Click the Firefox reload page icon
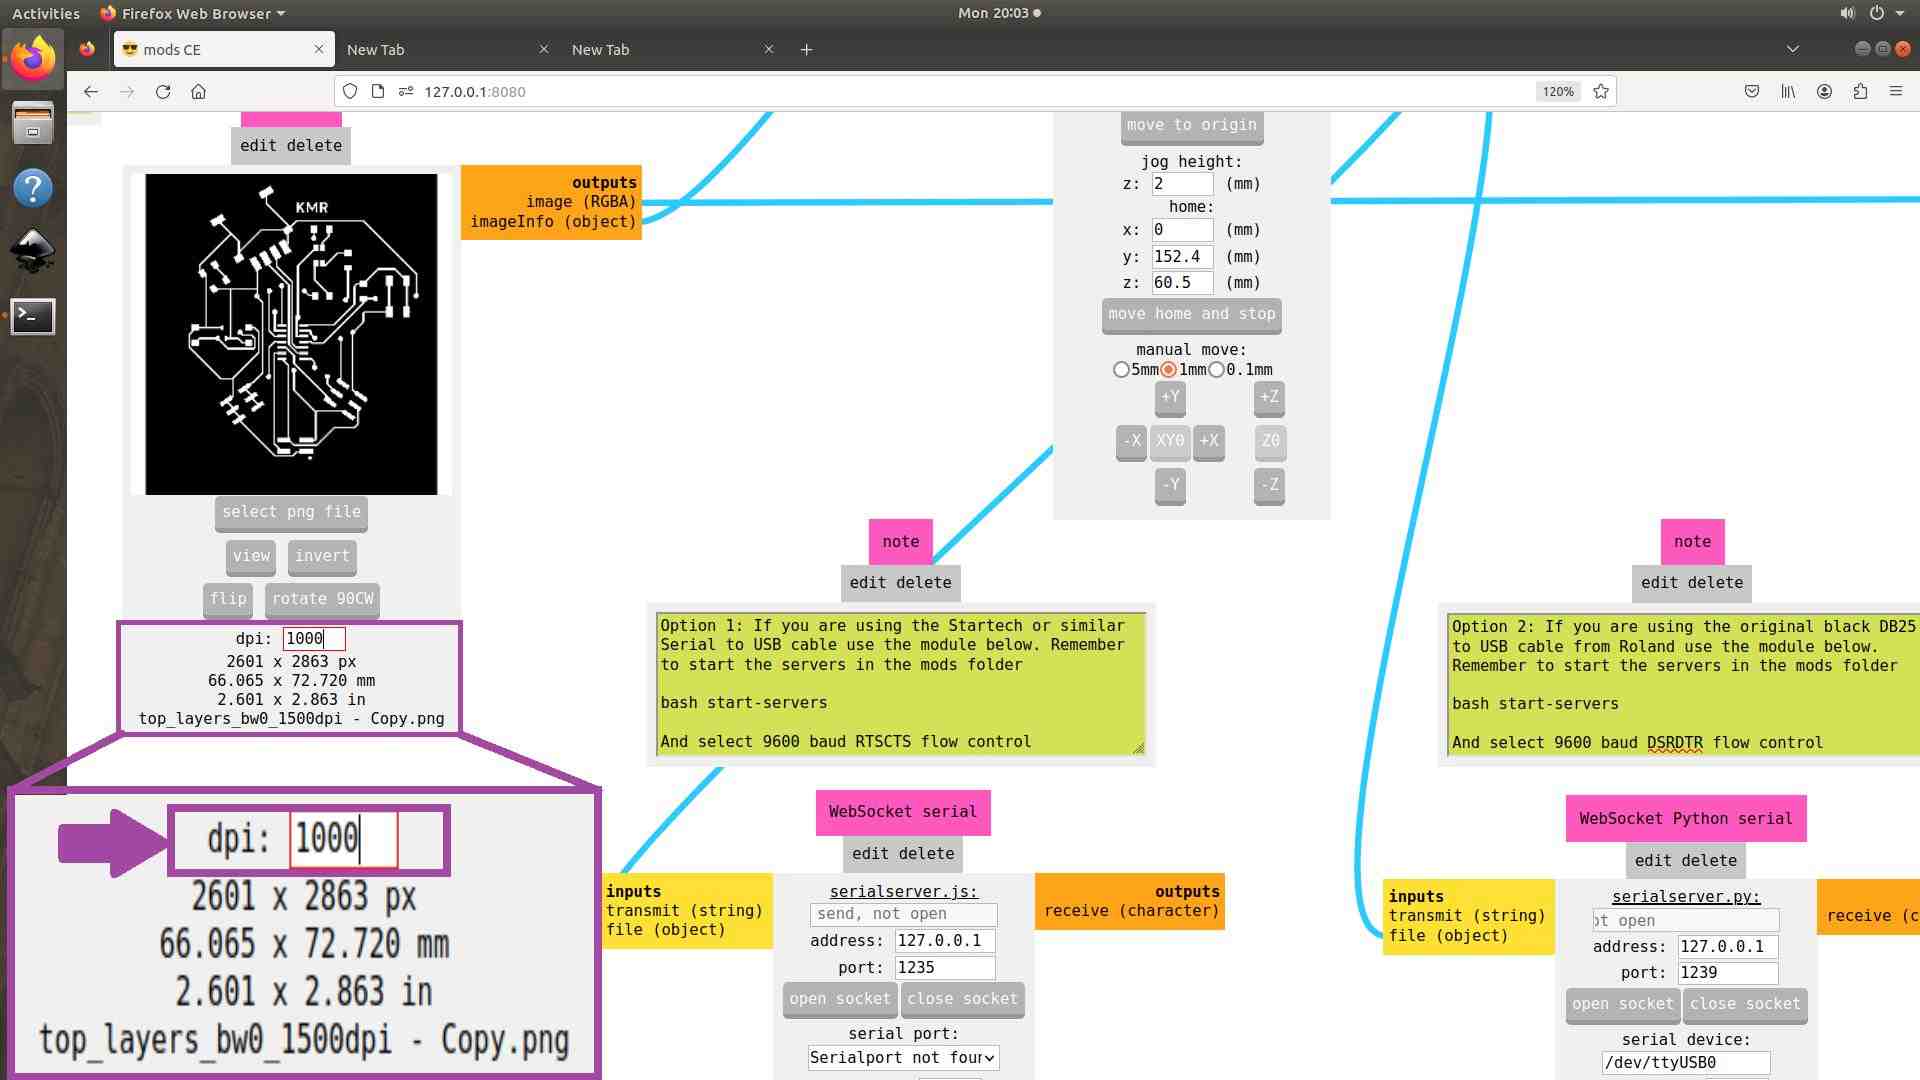 point(163,92)
